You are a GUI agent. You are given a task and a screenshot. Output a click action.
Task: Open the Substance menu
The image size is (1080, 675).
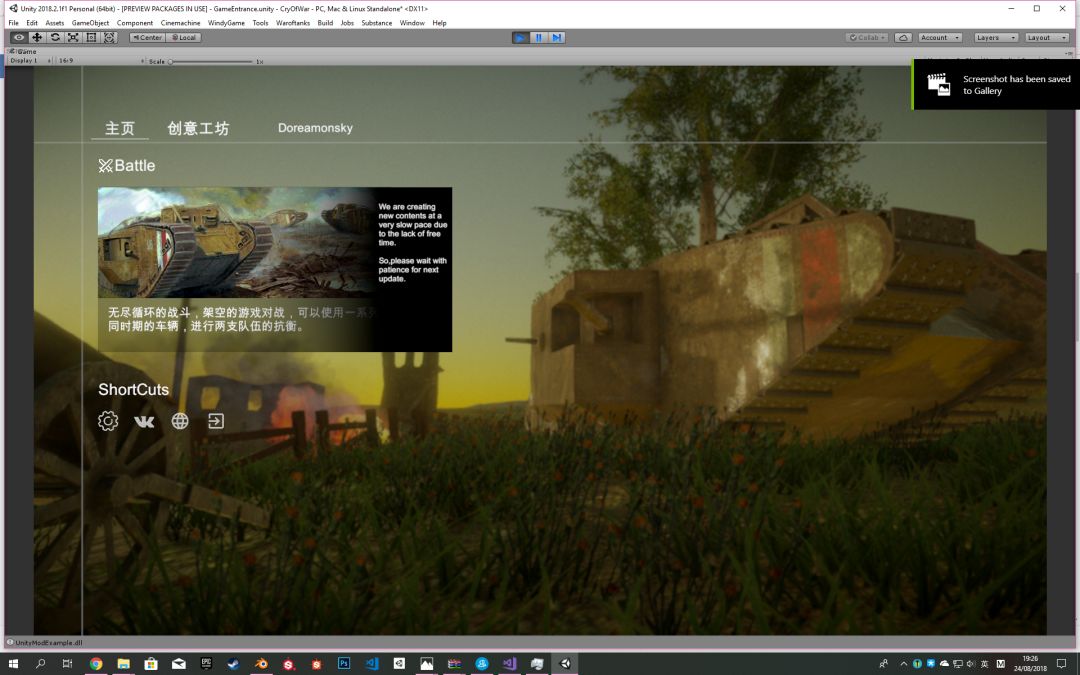(377, 23)
